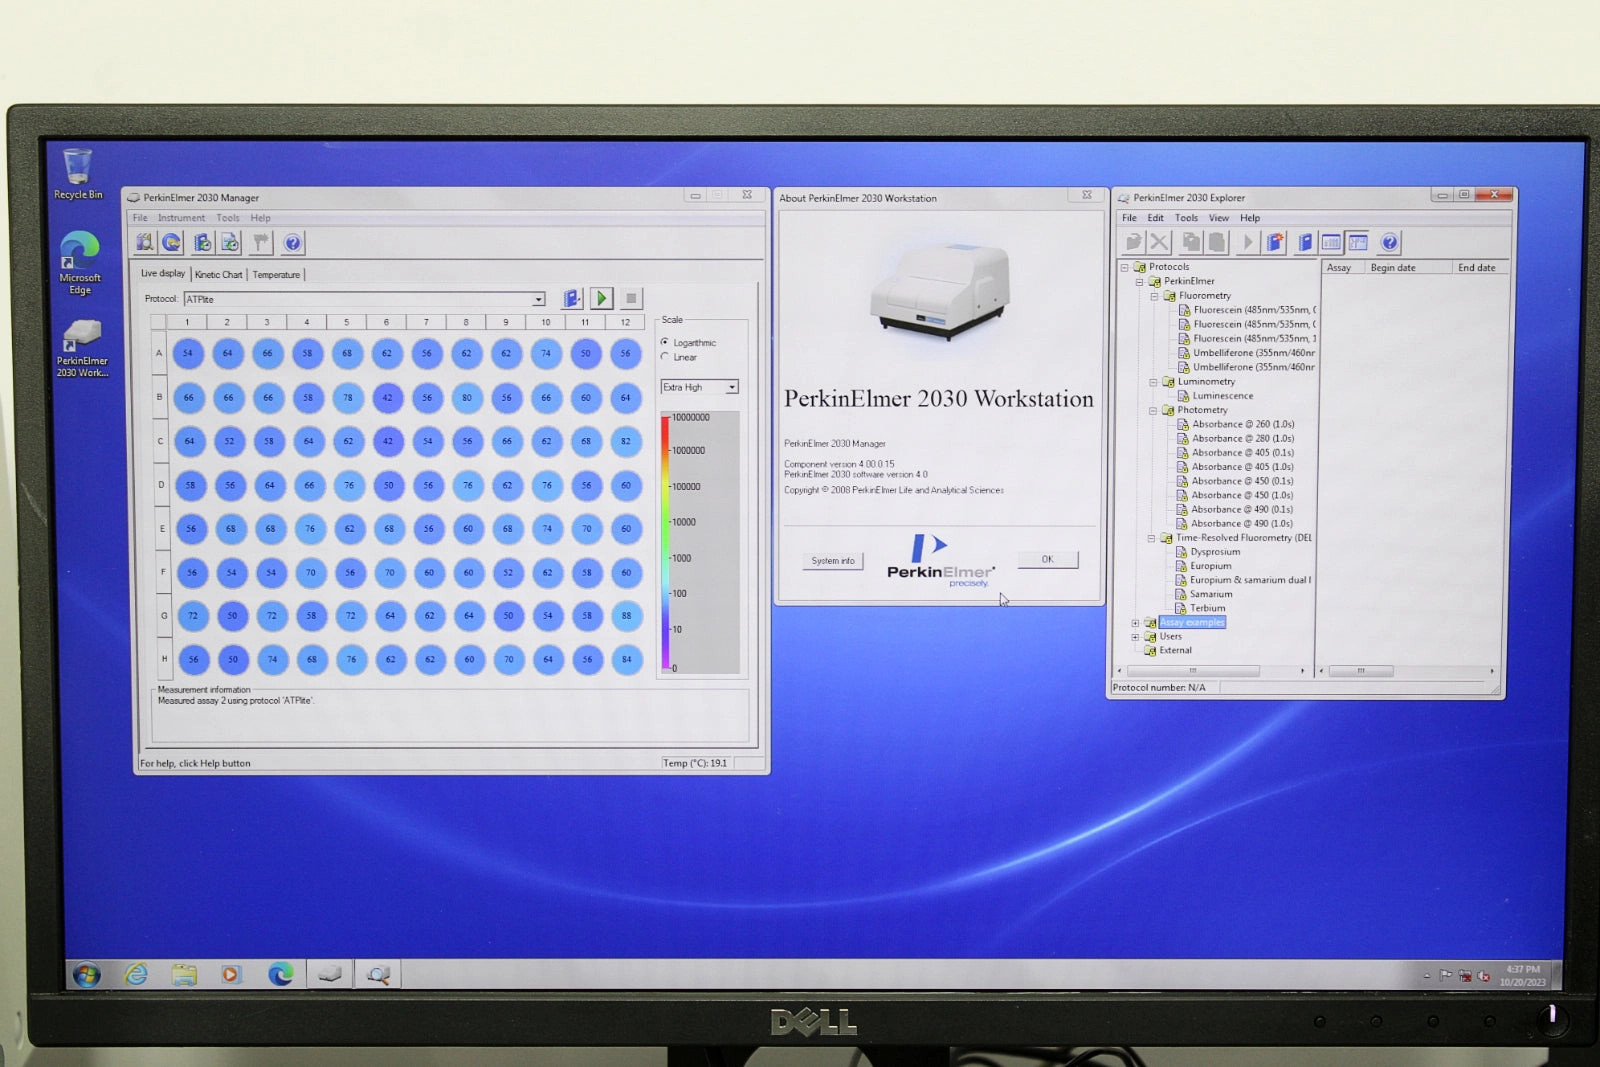This screenshot has height=1067, width=1600.
Task: Collapse the Luminometry folder node
Action: point(1153,382)
